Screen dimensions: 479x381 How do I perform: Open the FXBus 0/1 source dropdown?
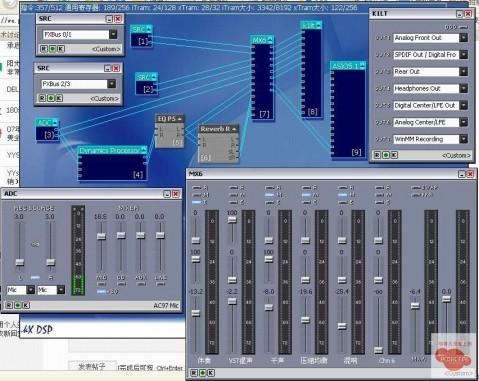tap(113, 34)
